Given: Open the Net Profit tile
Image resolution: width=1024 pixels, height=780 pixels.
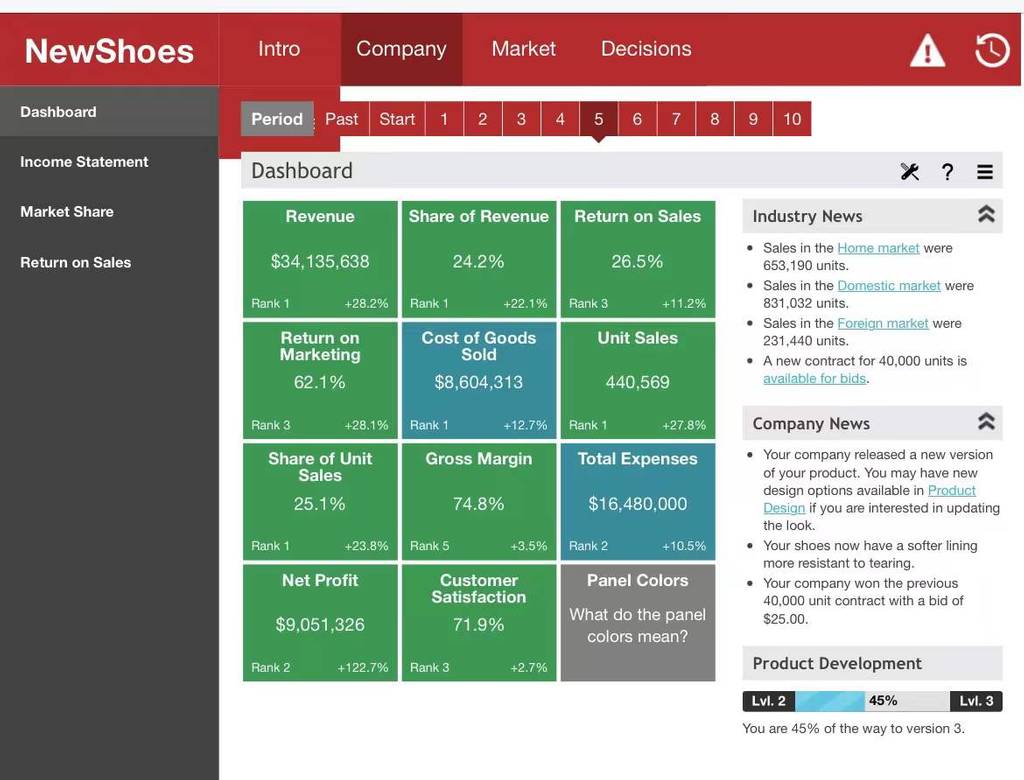Looking at the screenshot, I should [x=320, y=623].
